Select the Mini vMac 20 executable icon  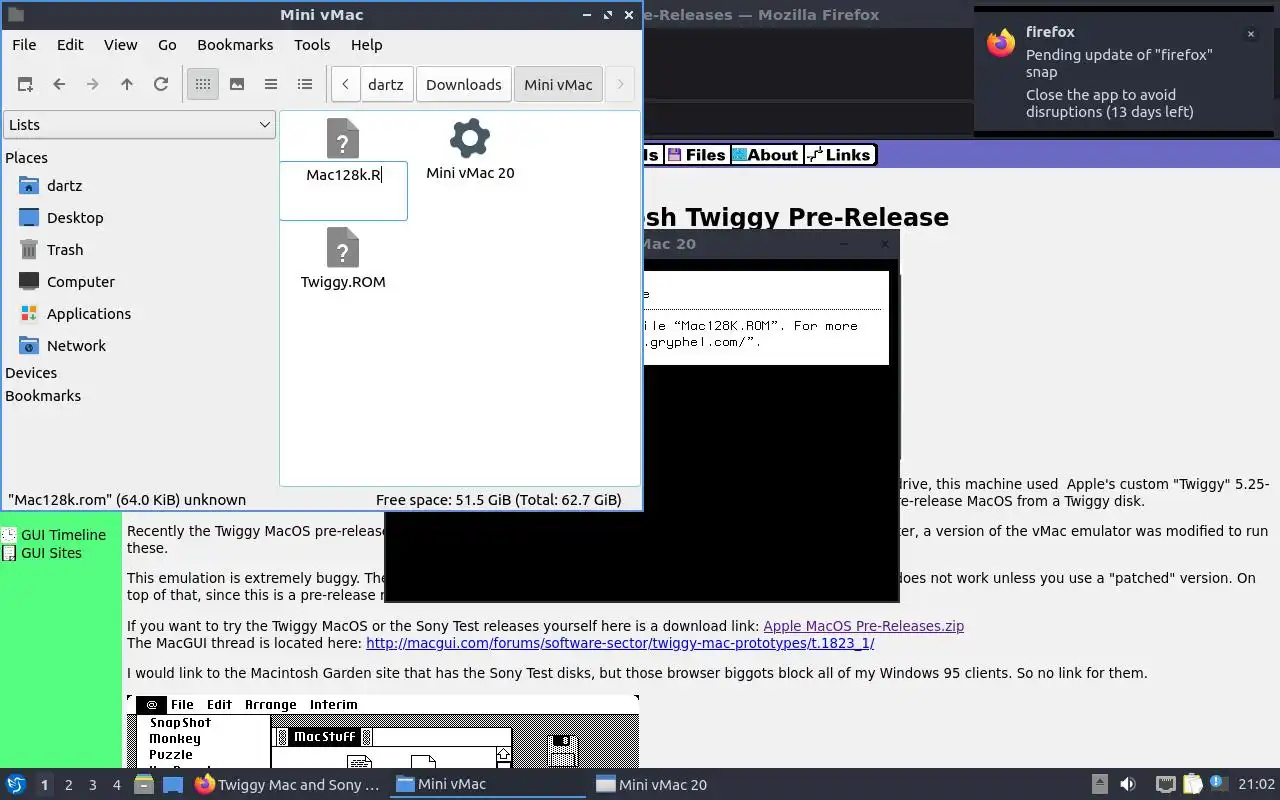click(x=470, y=138)
